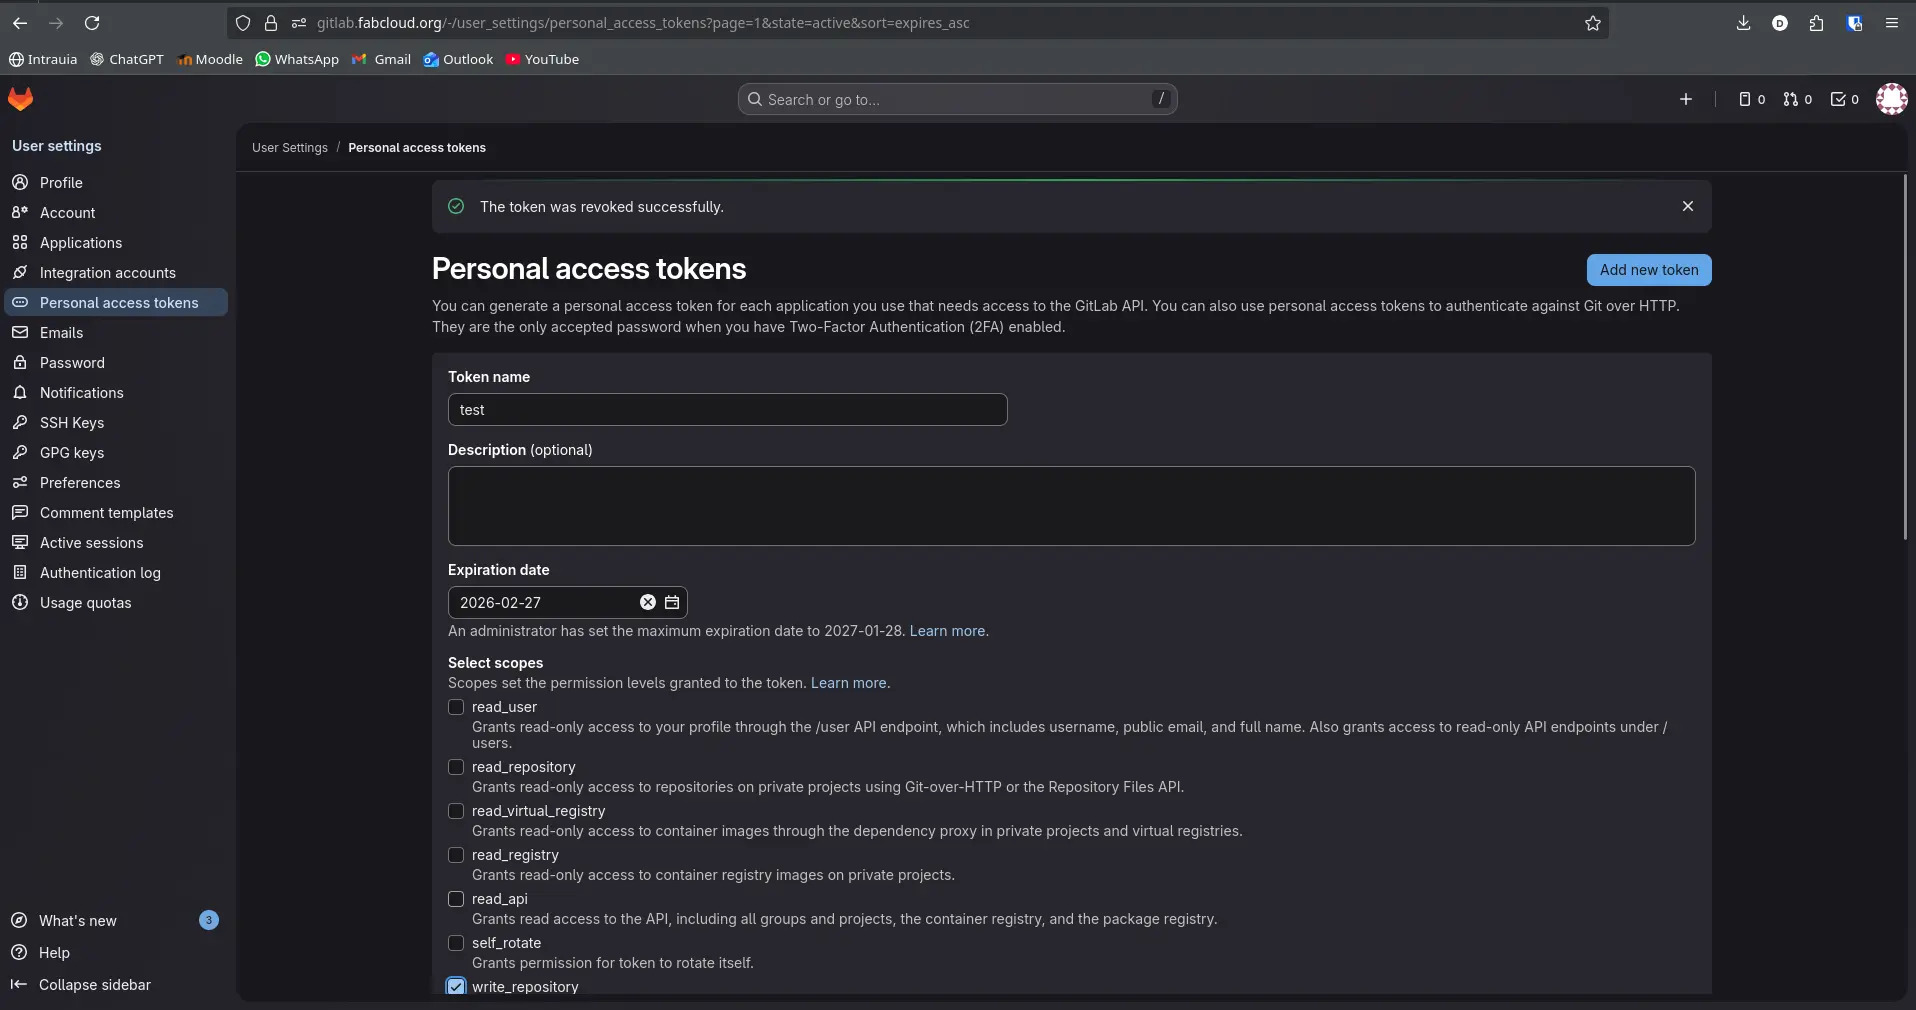
Task: Click inside the Token name field
Action: [x=727, y=410]
